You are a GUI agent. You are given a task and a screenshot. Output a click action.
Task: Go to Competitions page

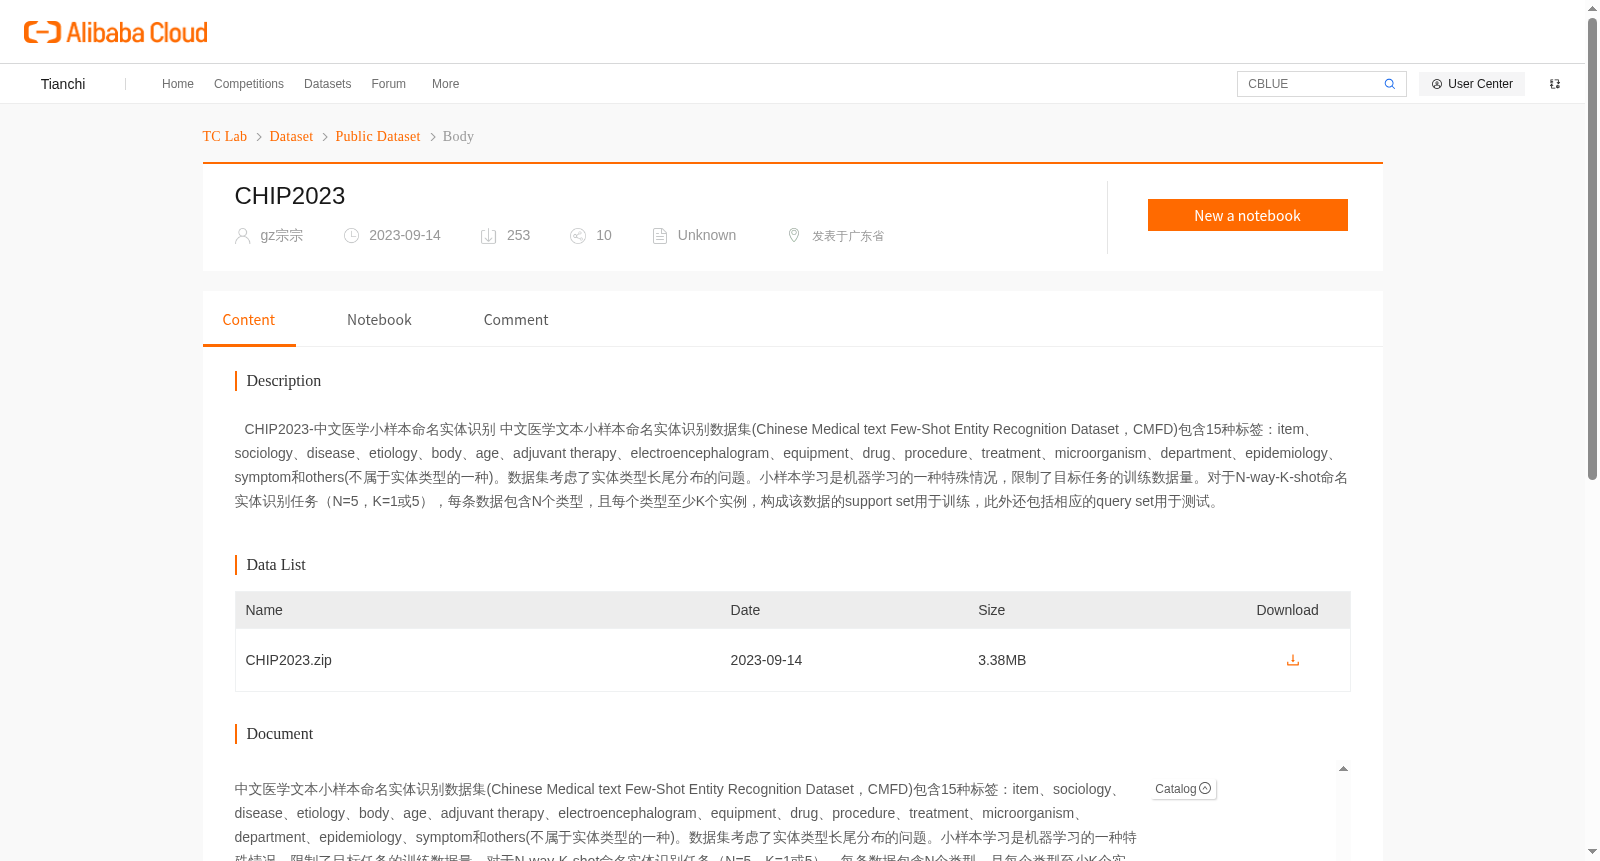249,84
